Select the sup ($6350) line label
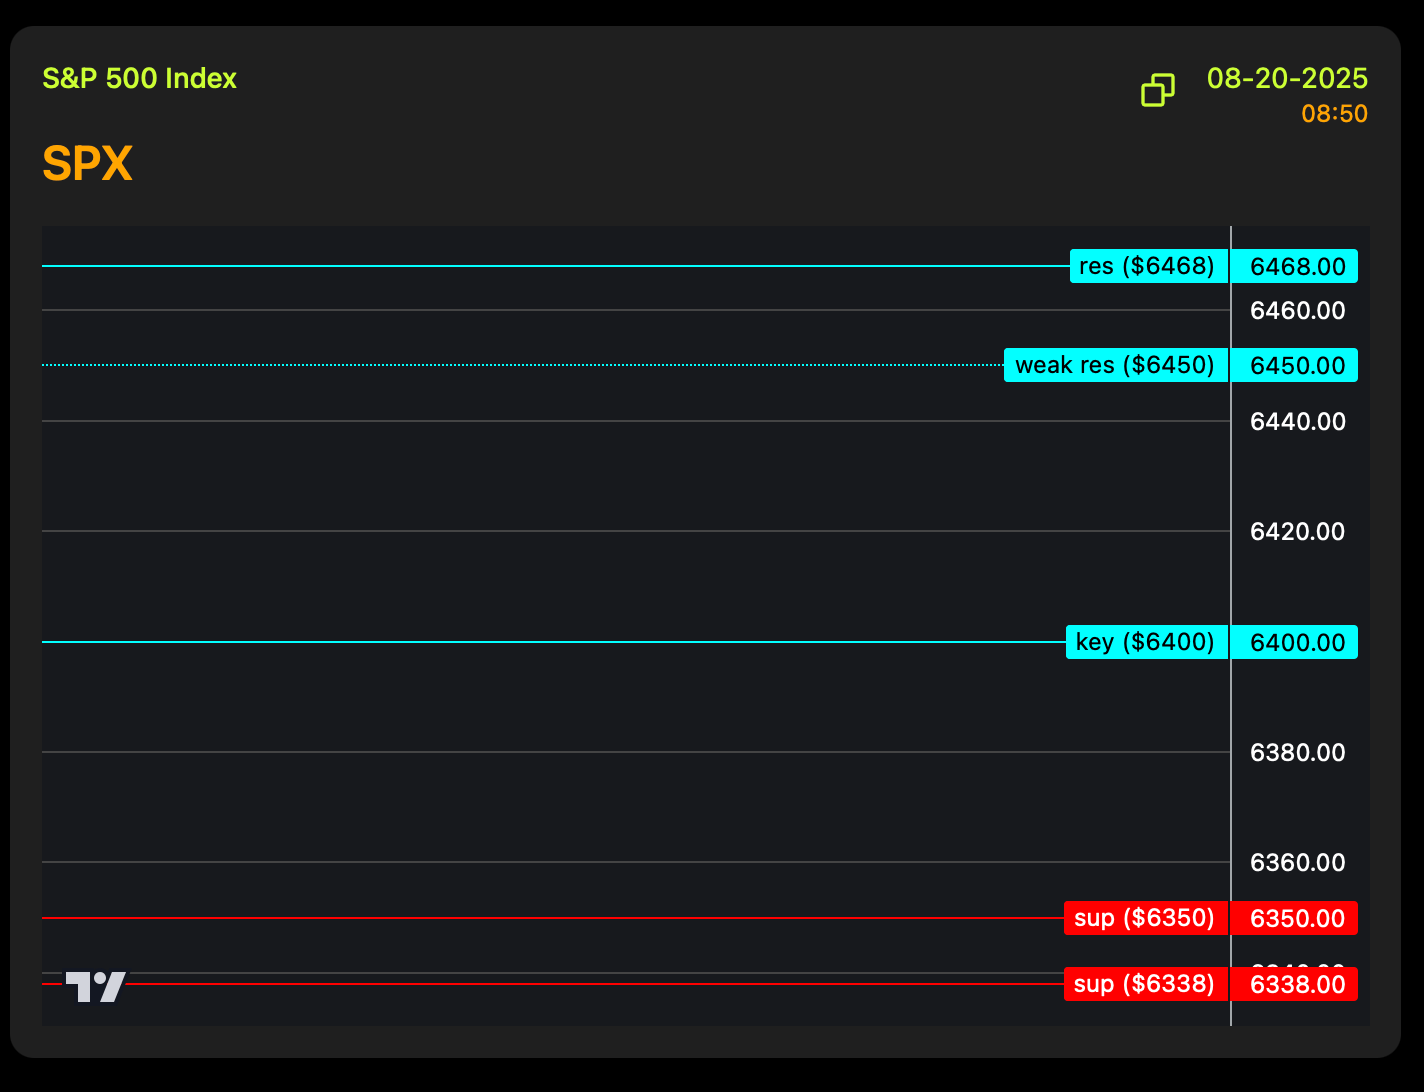The width and height of the screenshot is (1424, 1092). [1146, 918]
